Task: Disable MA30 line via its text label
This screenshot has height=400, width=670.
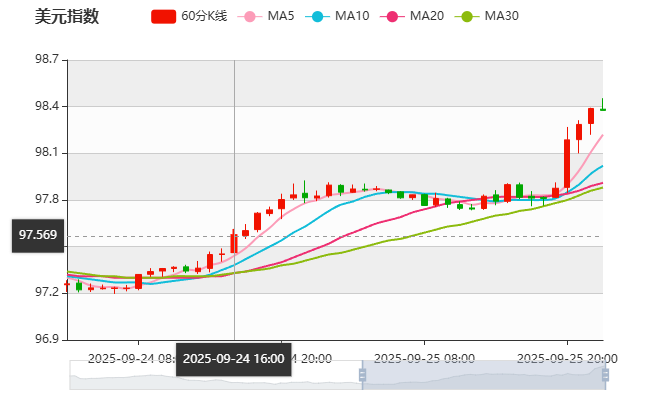Action: tap(502, 16)
